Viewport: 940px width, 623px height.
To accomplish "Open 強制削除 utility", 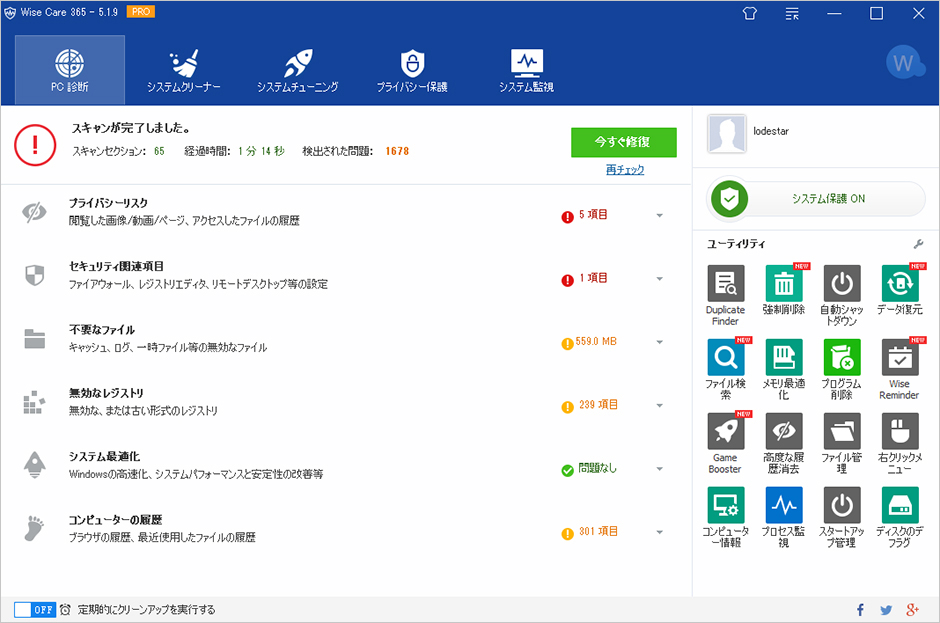I will point(784,290).
